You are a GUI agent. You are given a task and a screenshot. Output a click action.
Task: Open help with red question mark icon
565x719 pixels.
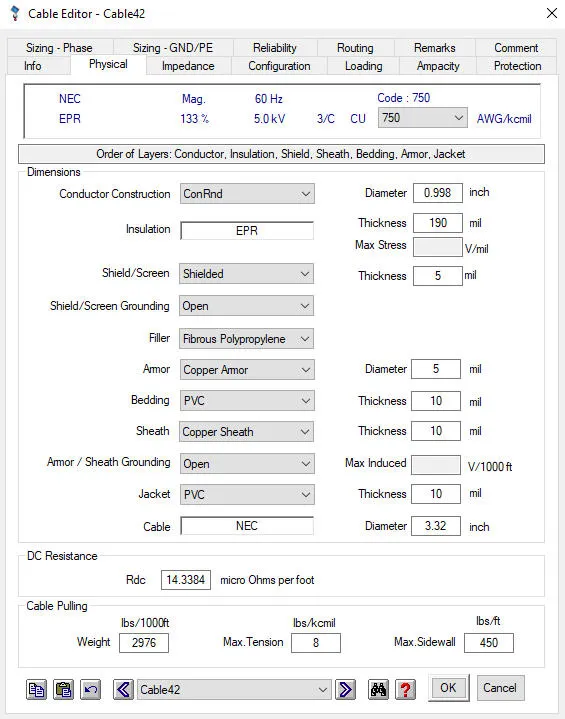click(x=405, y=689)
